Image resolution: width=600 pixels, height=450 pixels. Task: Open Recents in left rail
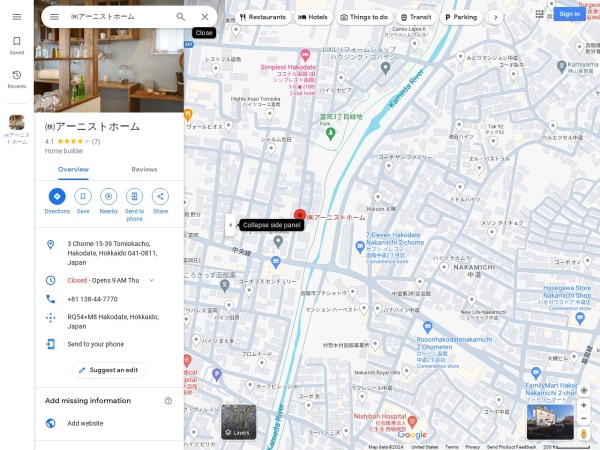point(17,79)
